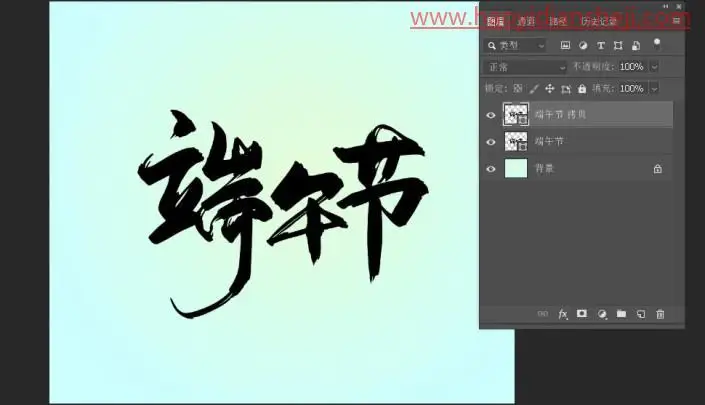
Task: Switch to the 路径 tab
Action: coord(558,21)
